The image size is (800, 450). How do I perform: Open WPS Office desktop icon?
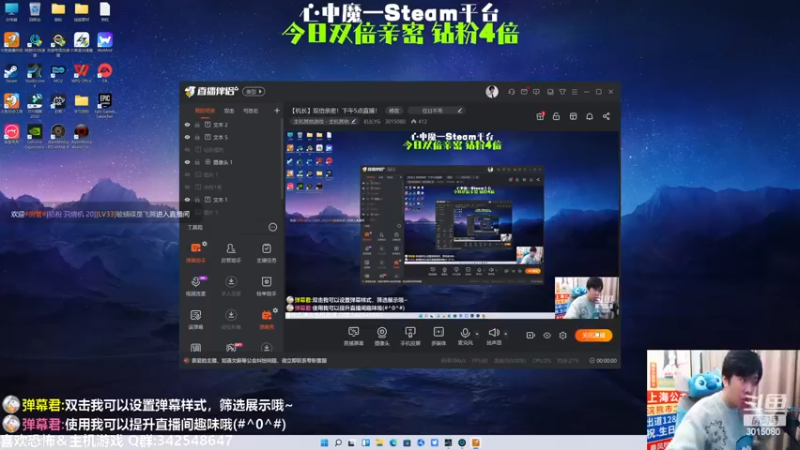coord(81,73)
